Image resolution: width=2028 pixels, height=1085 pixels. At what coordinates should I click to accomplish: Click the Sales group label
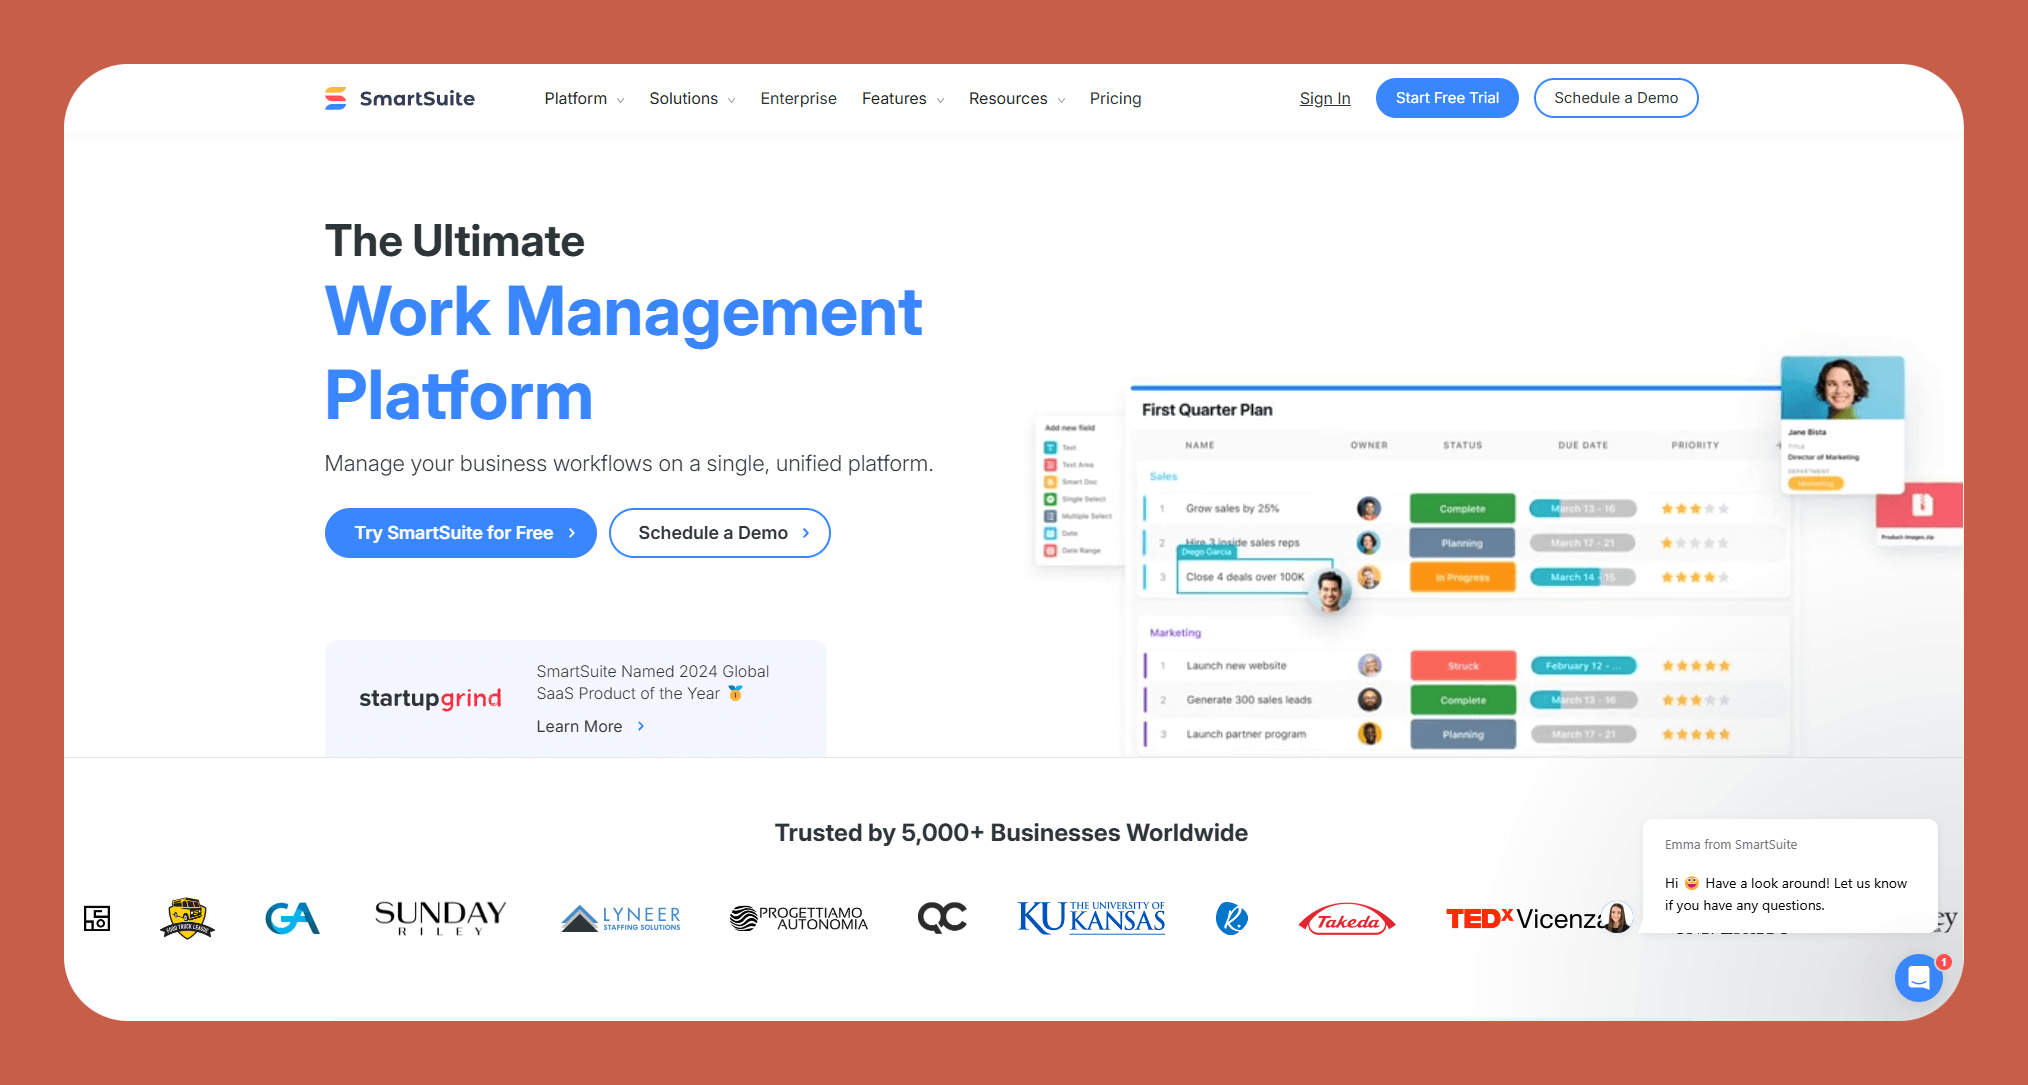(x=1163, y=477)
